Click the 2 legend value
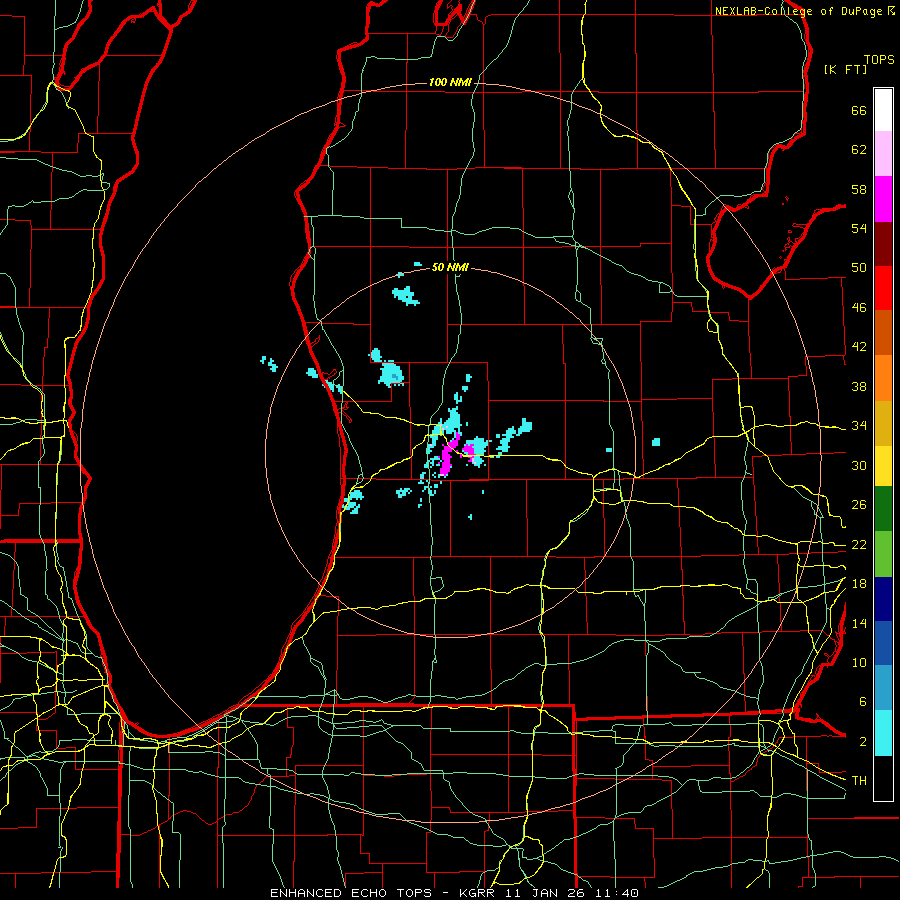This screenshot has height=900, width=900. [863, 742]
